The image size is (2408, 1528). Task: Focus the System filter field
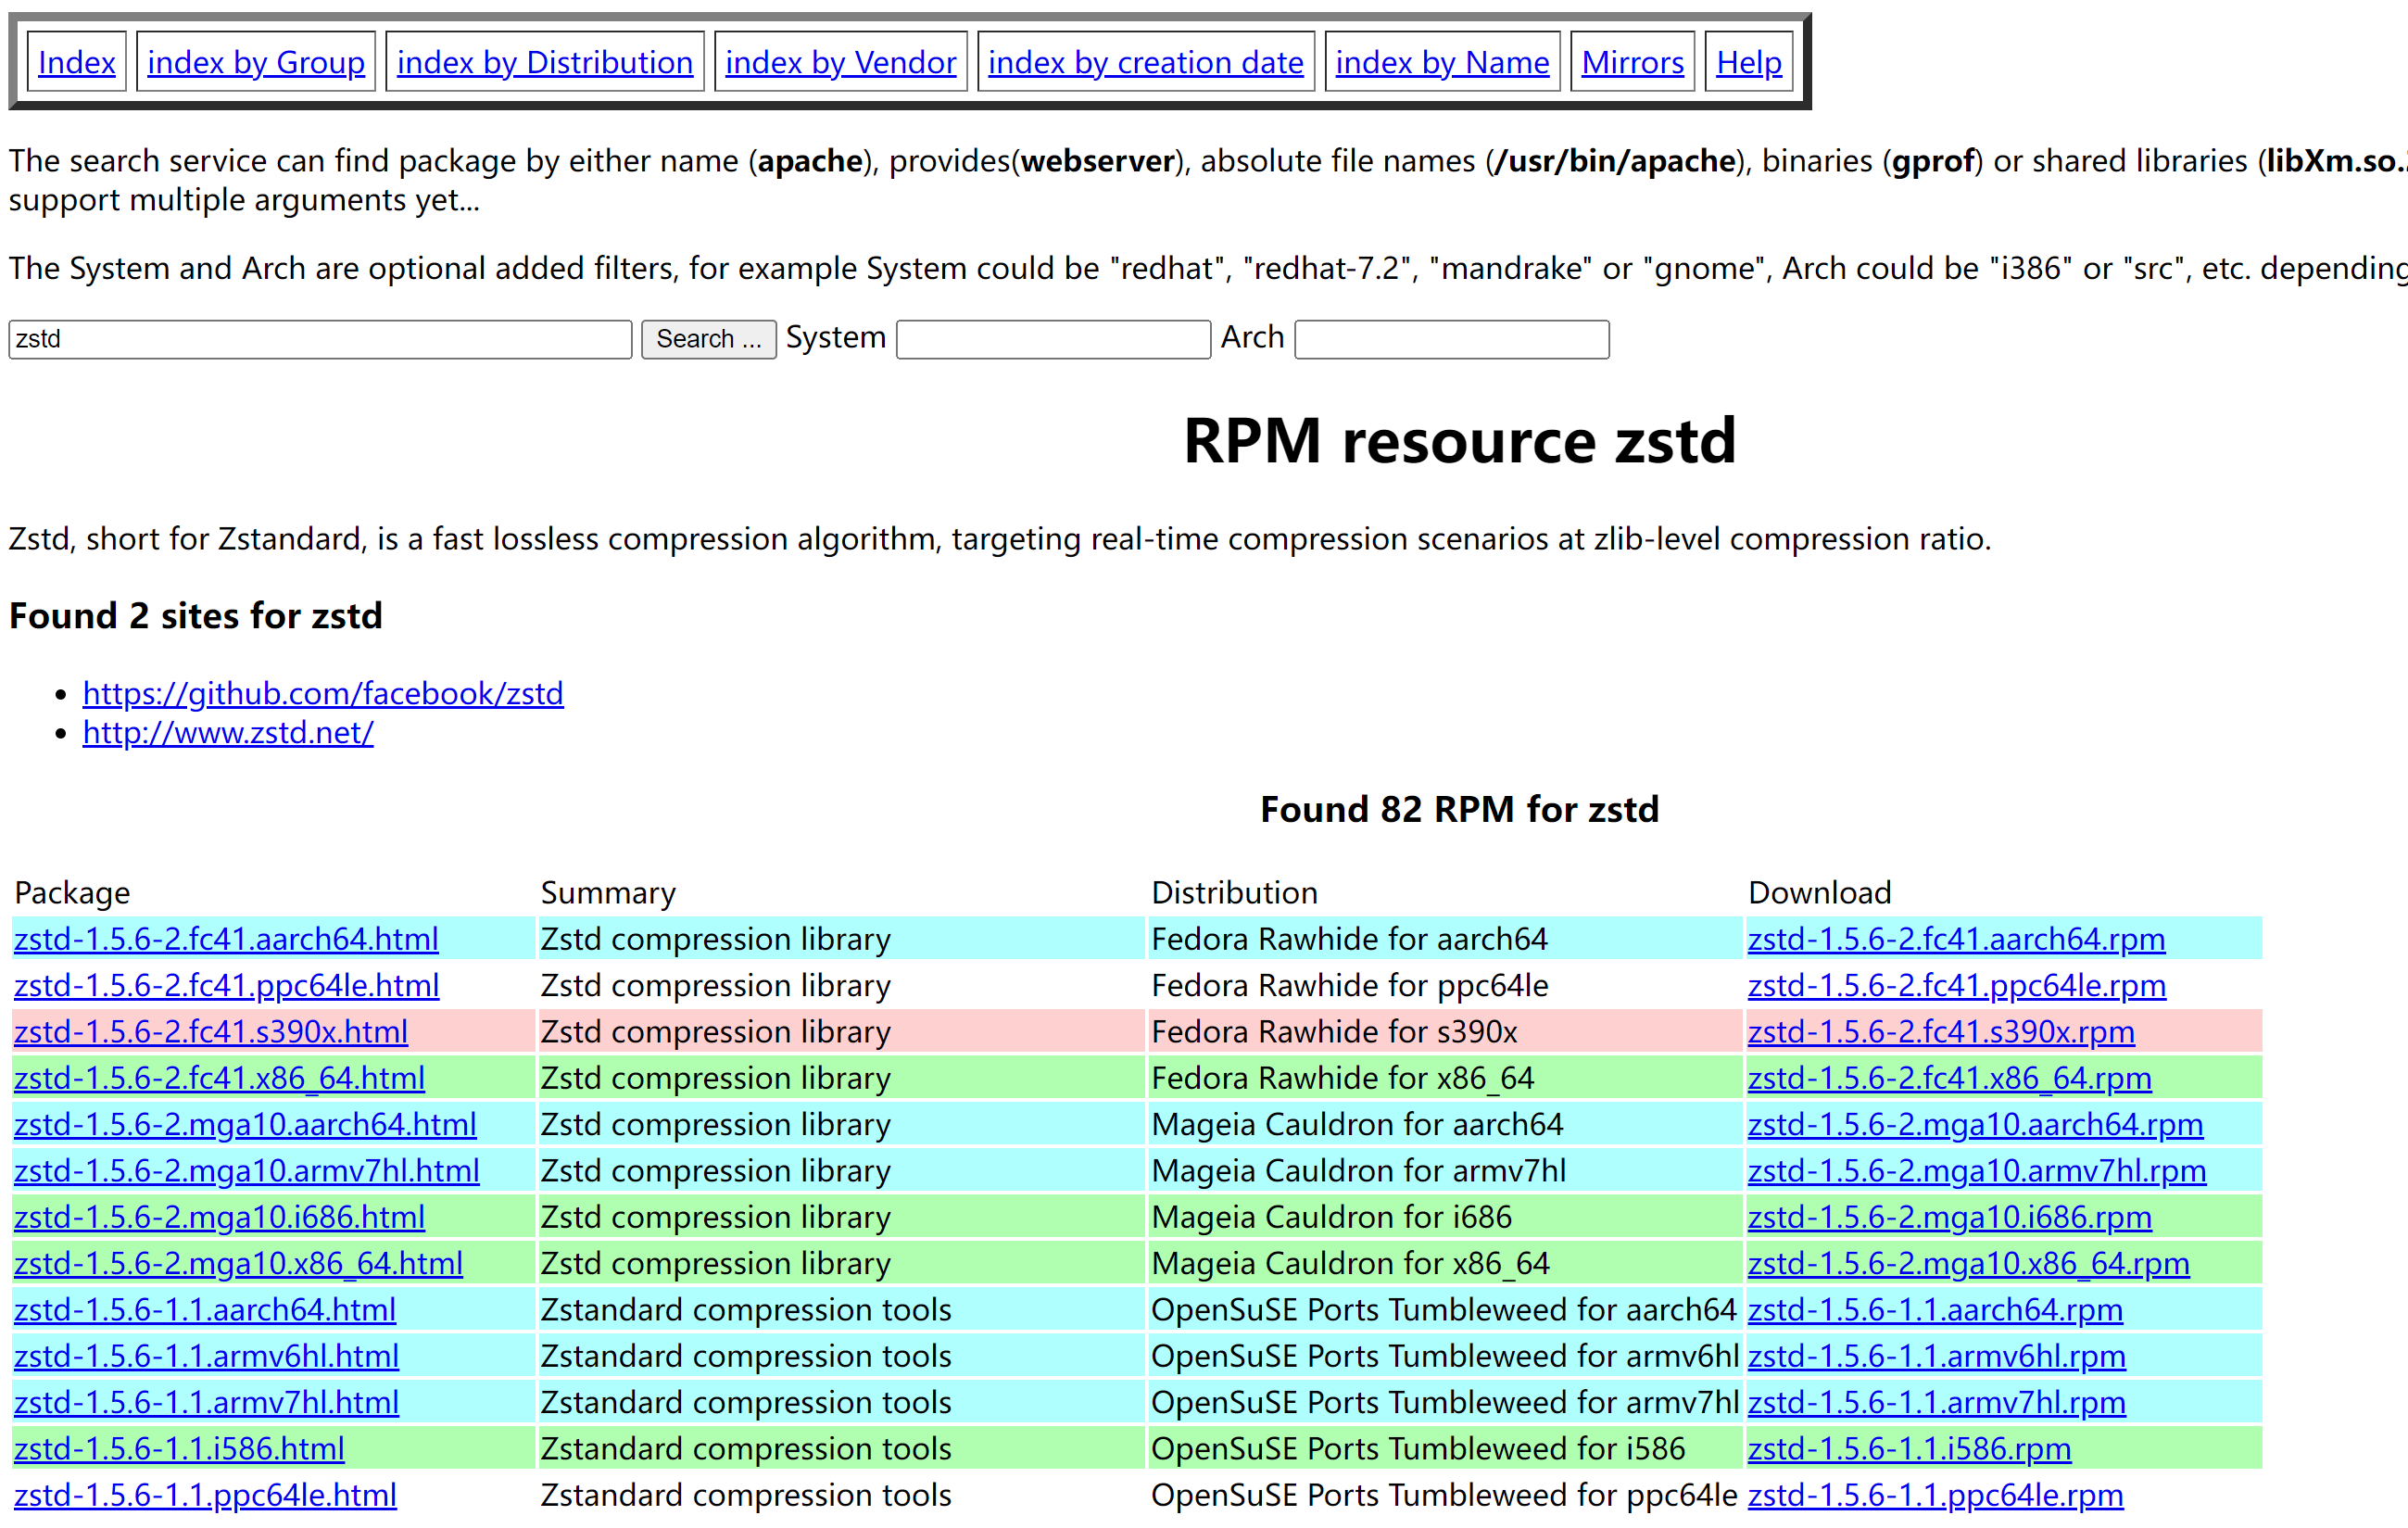coord(1054,339)
